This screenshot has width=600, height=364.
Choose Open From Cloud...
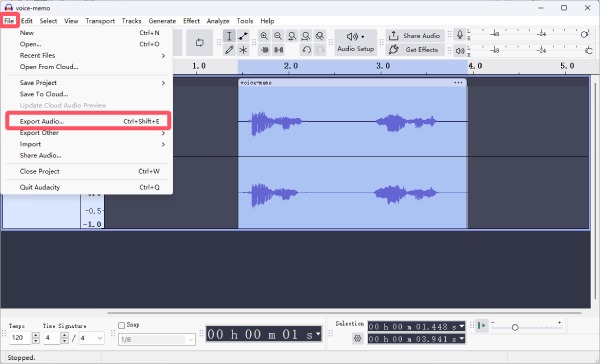click(88, 67)
